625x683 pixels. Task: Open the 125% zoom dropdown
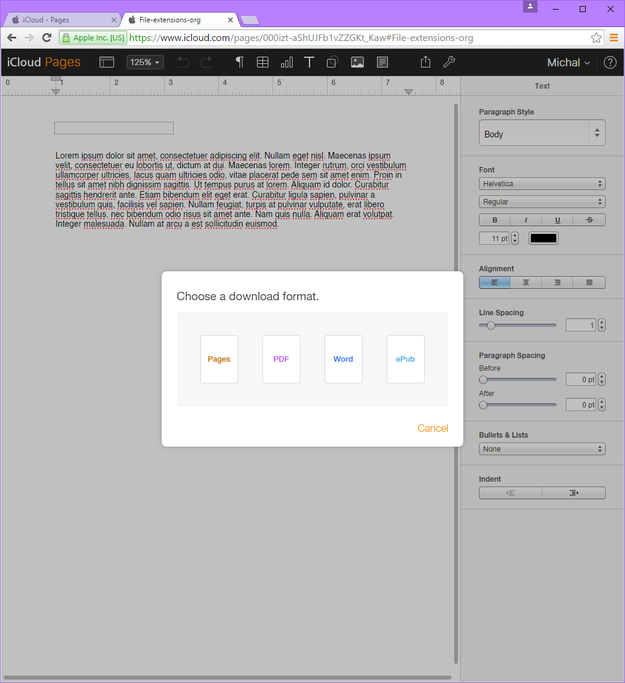(x=145, y=62)
